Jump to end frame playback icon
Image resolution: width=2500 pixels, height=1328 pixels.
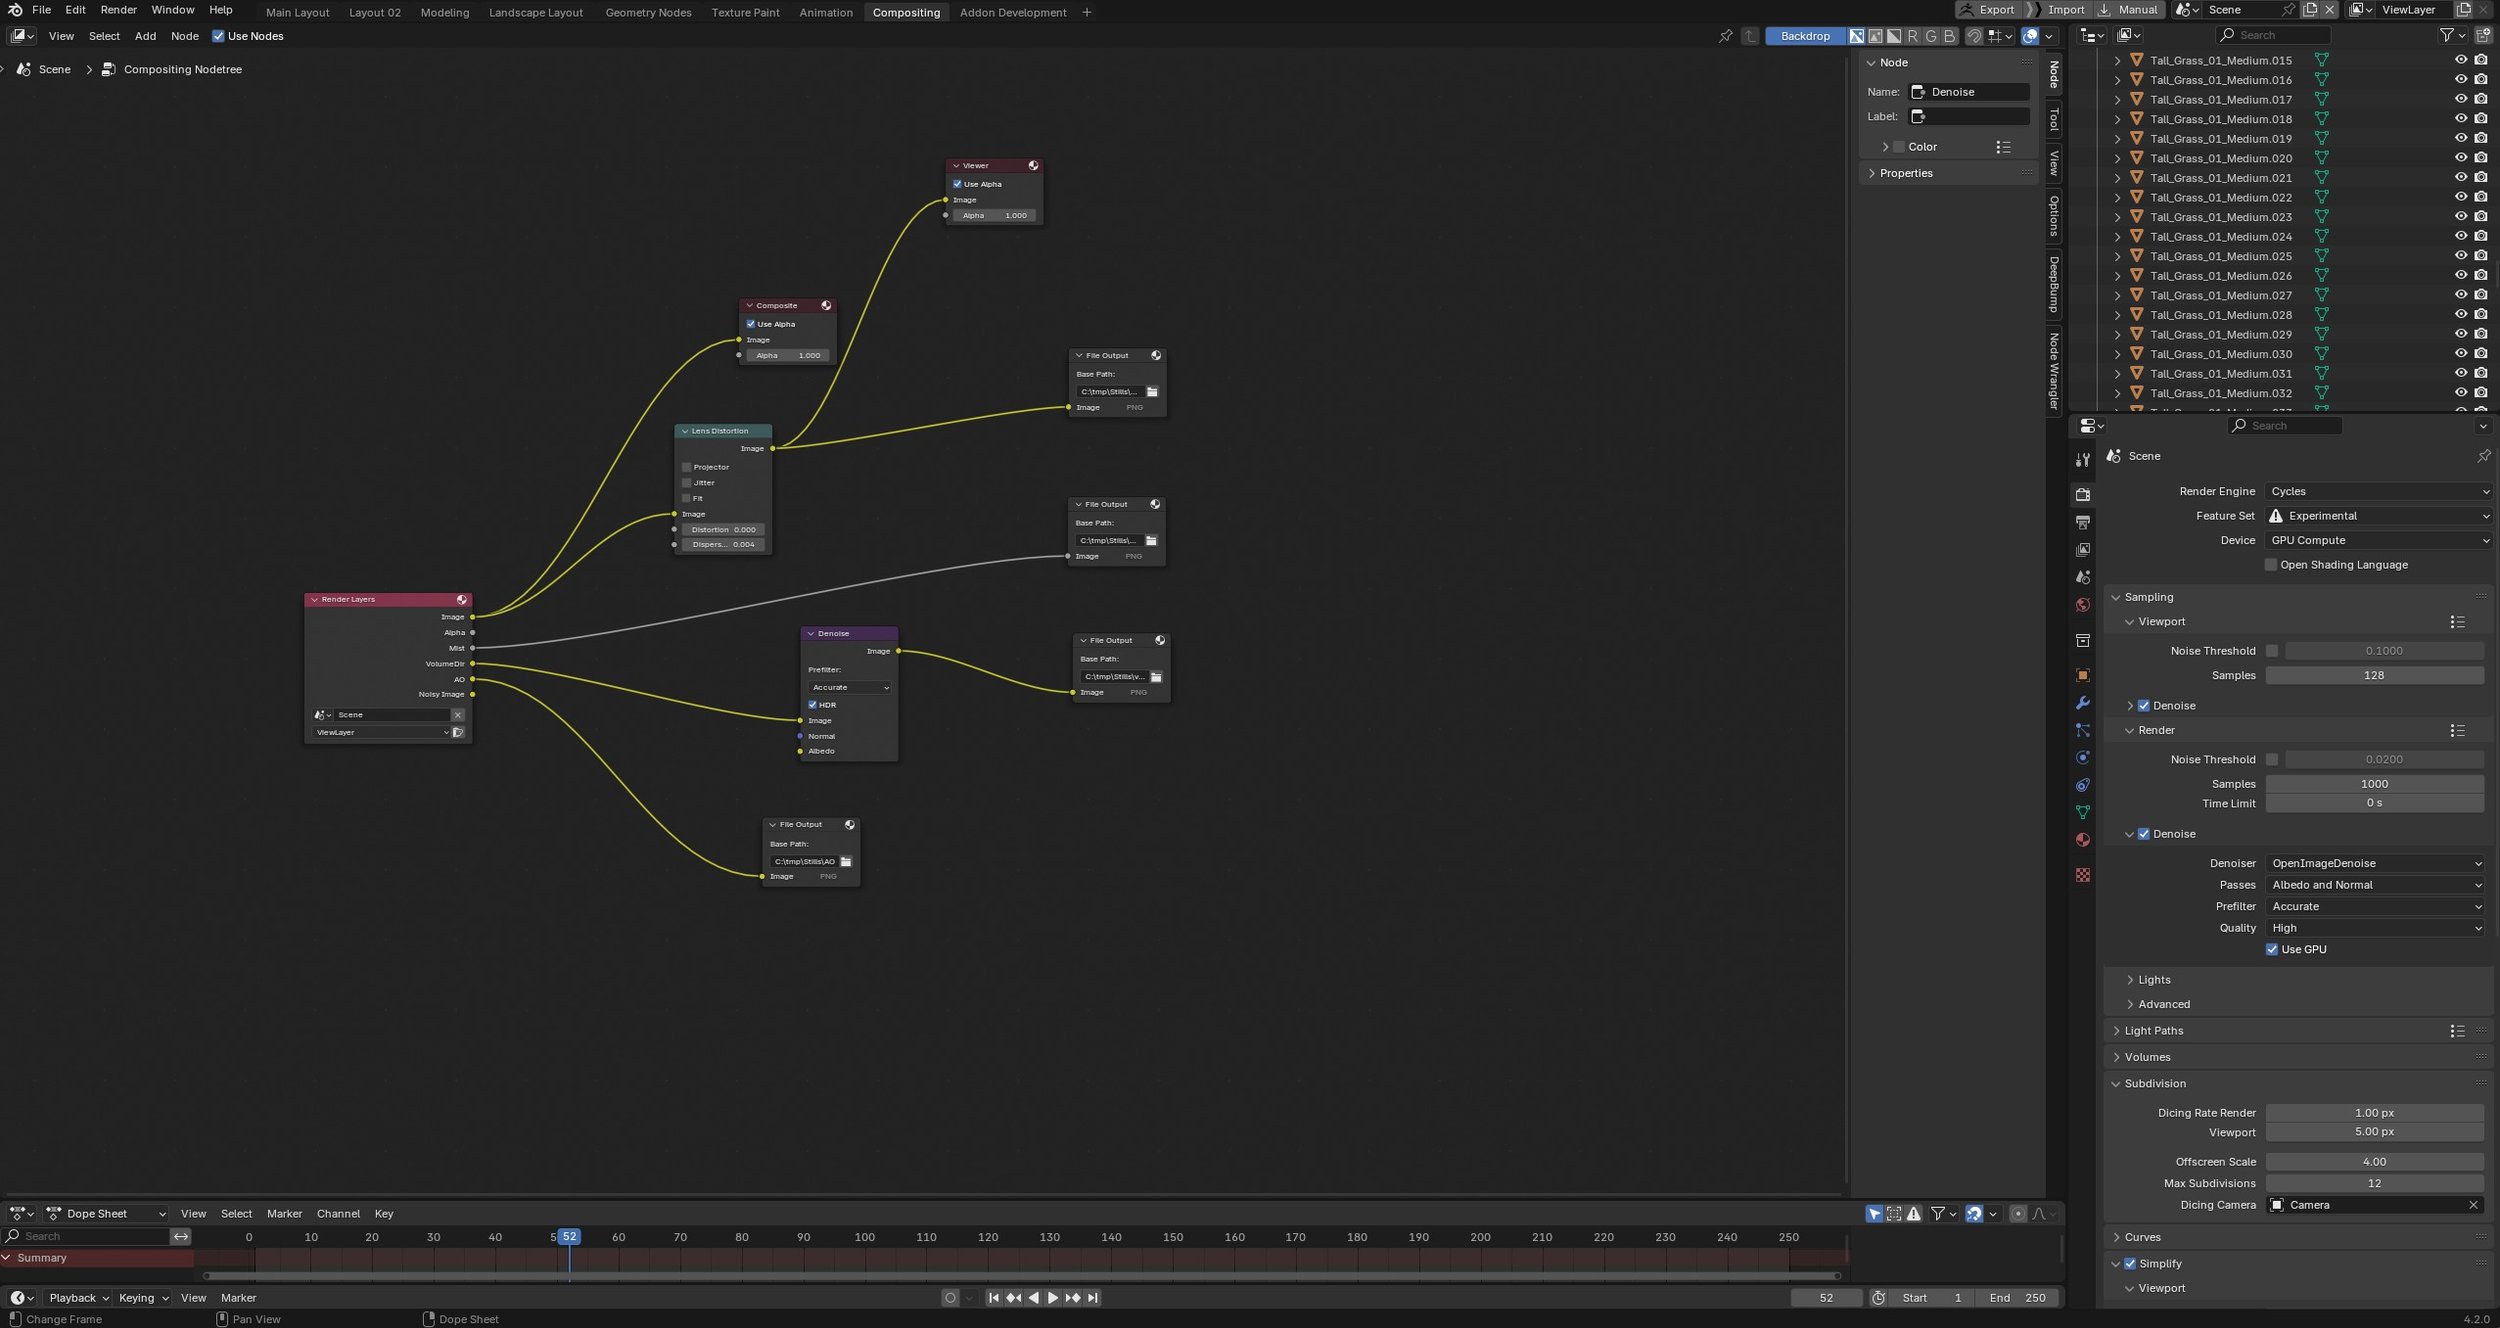tap(1093, 1298)
